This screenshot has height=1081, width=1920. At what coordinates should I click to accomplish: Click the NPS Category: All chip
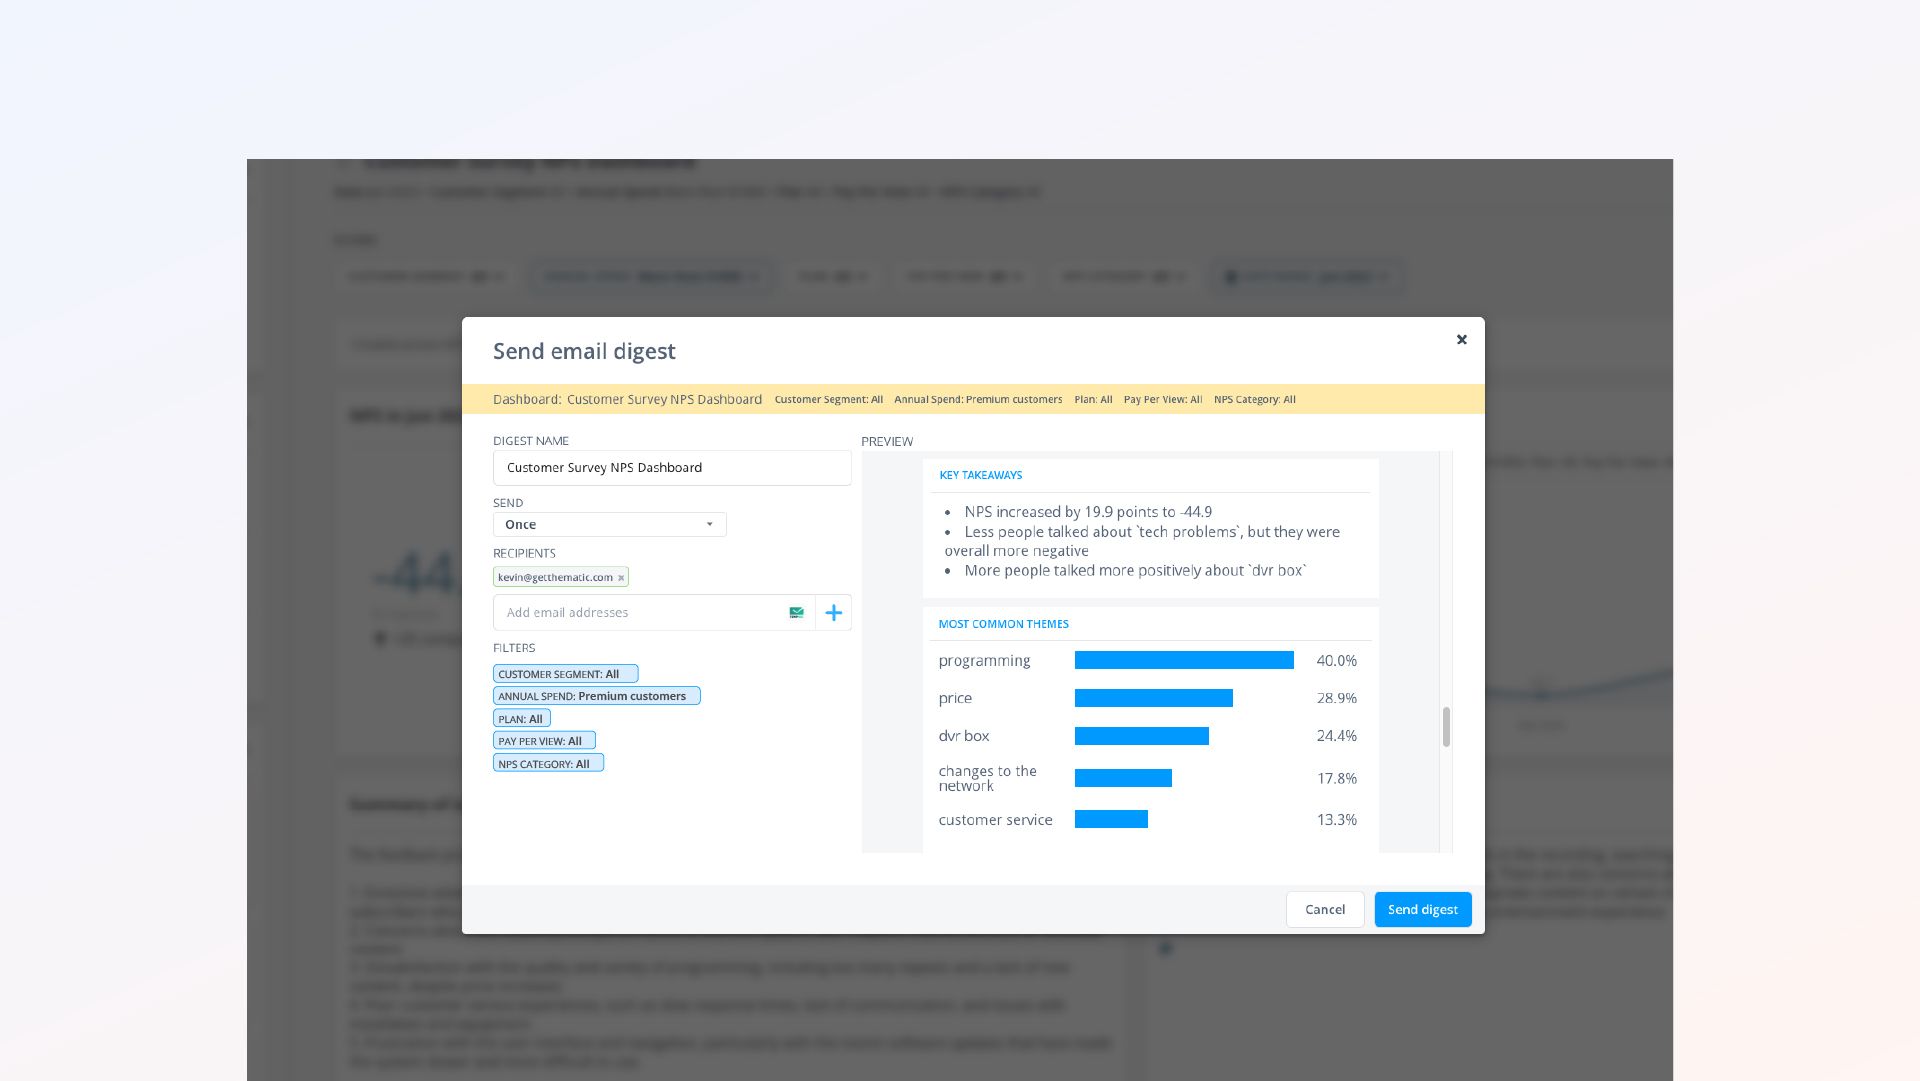tap(548, 764)
